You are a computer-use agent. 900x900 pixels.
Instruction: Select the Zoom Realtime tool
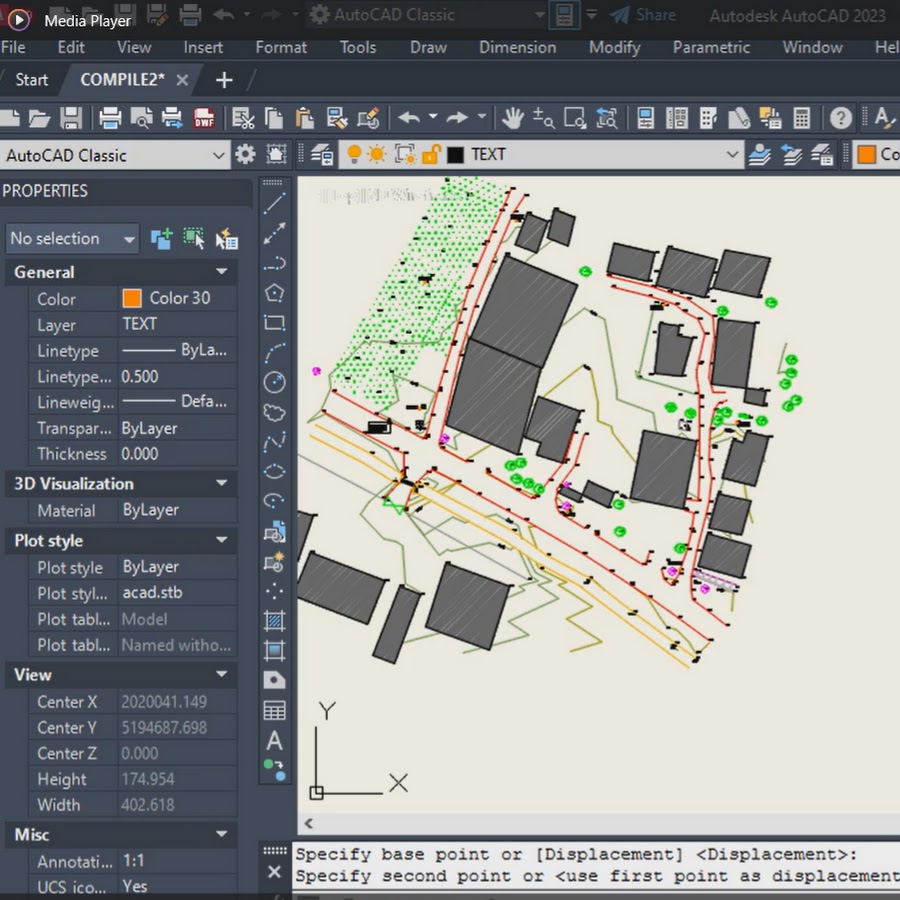click(543, 119)
